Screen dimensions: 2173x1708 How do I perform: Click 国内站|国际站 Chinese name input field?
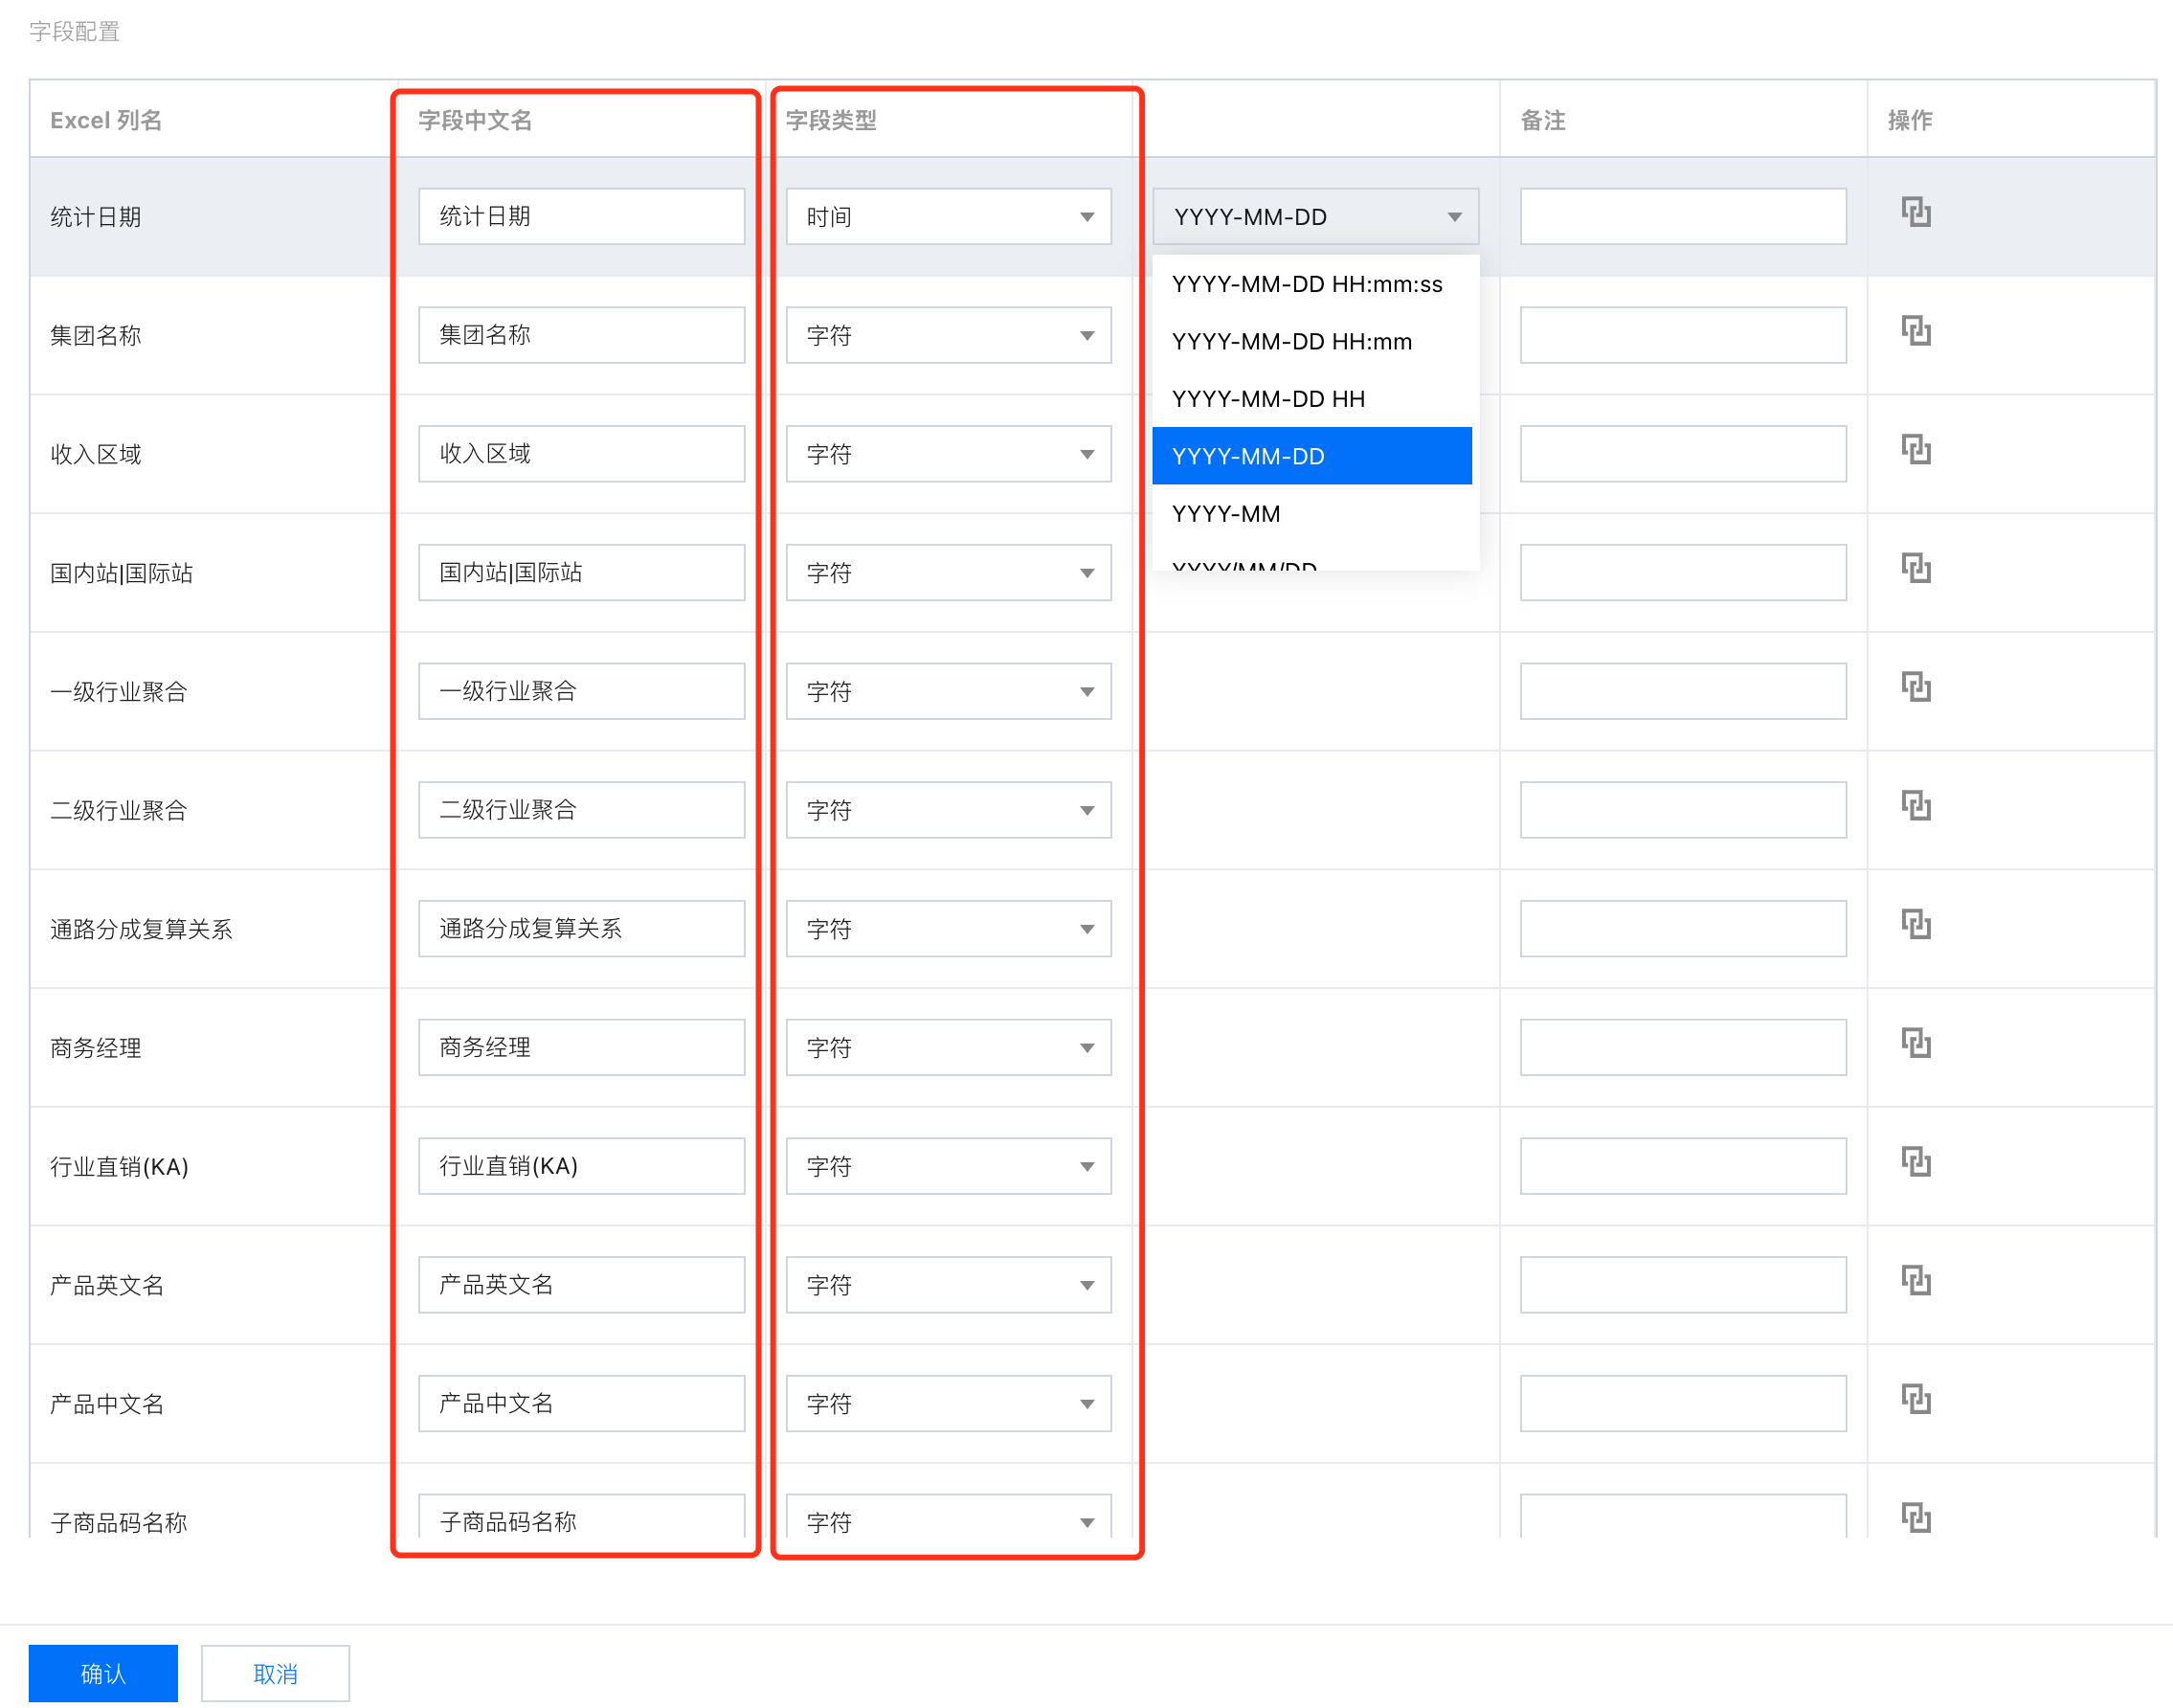coord(581,573)
